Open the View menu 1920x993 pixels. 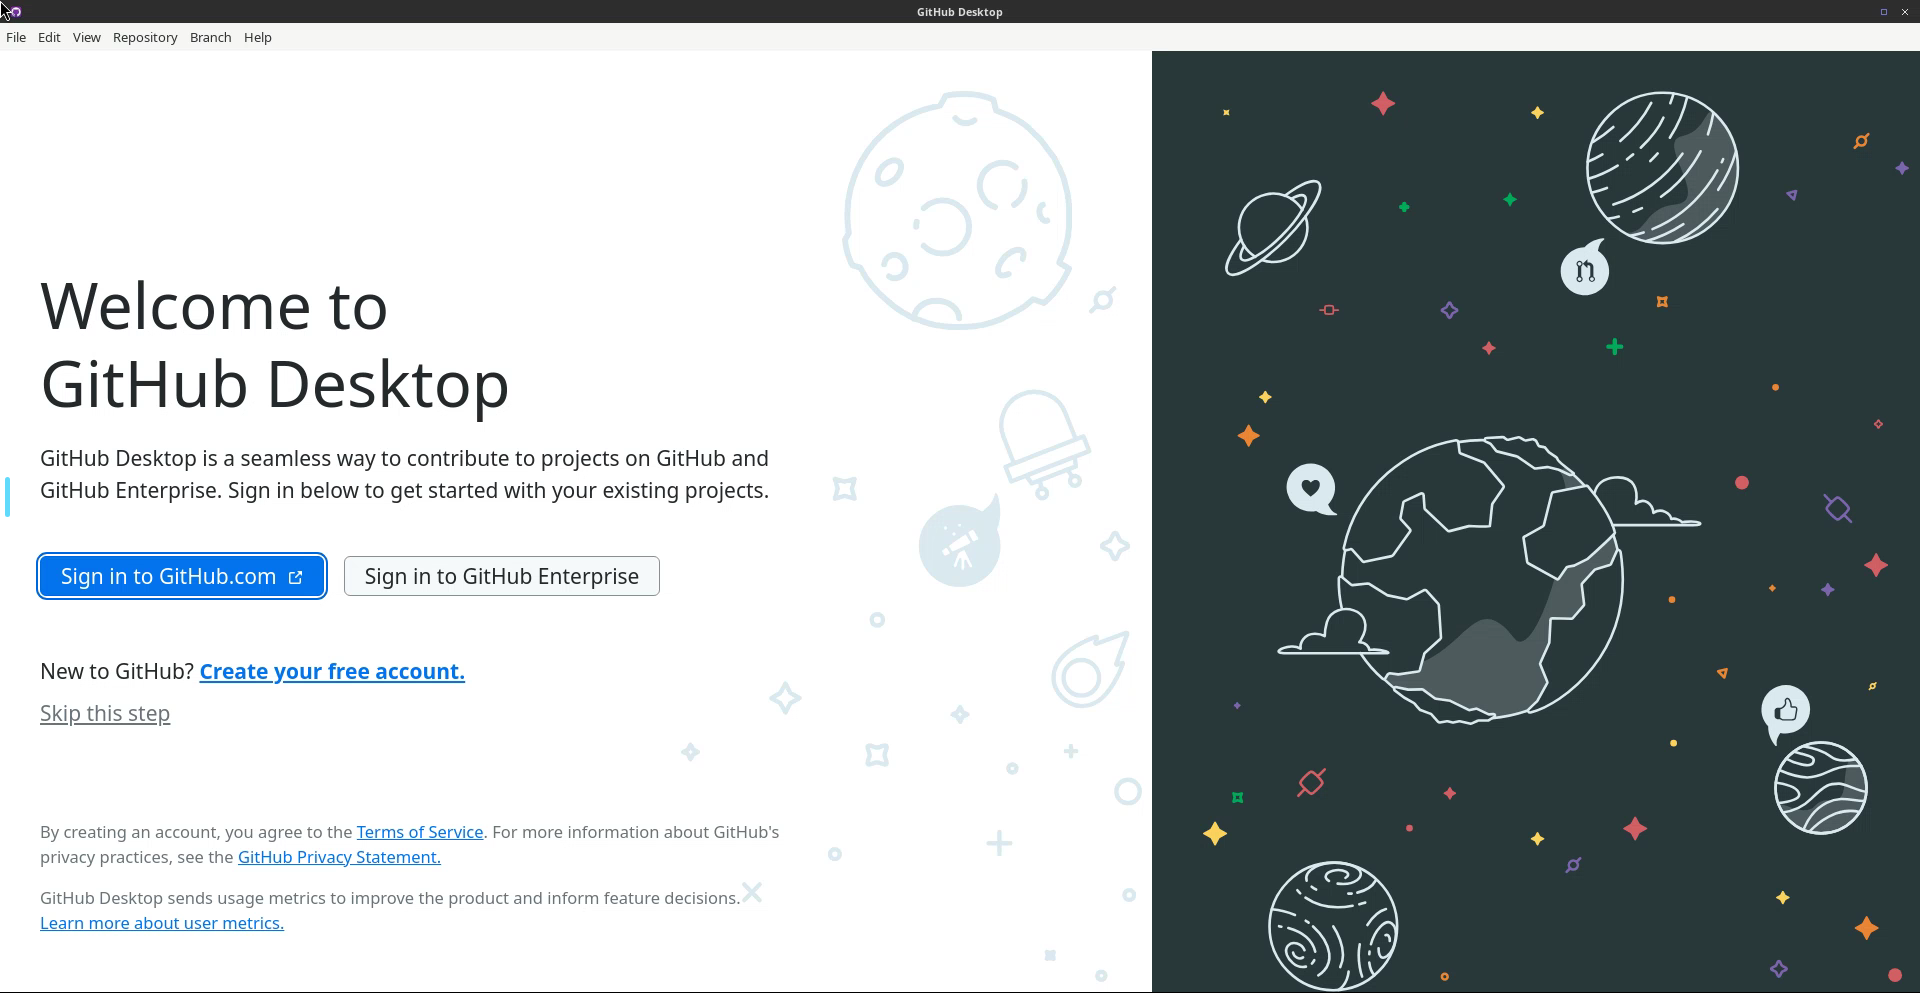[x=86, y=37]
